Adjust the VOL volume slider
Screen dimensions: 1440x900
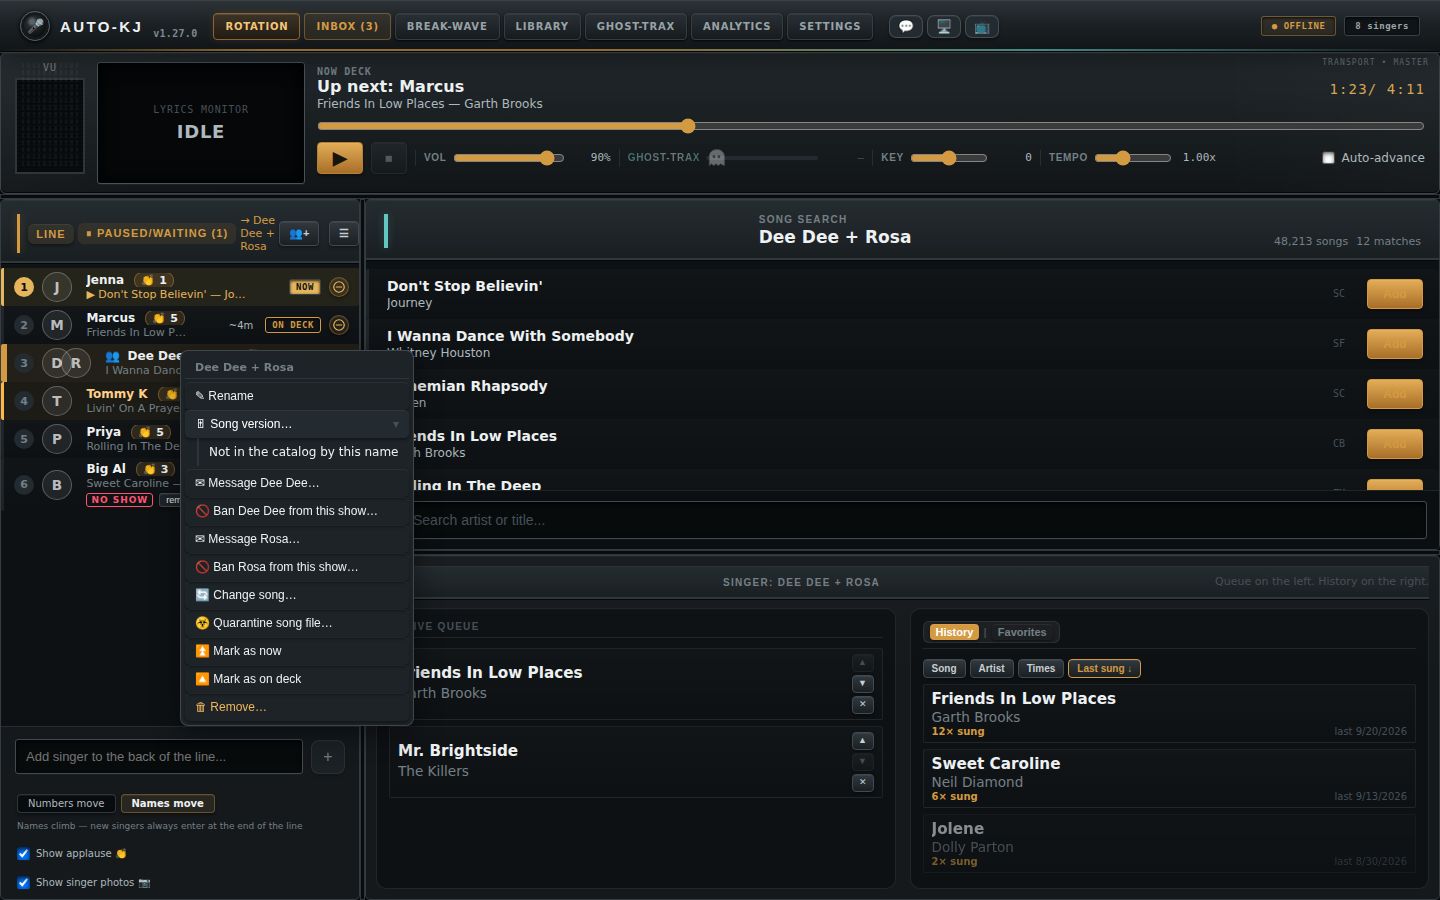click(509, 158)
